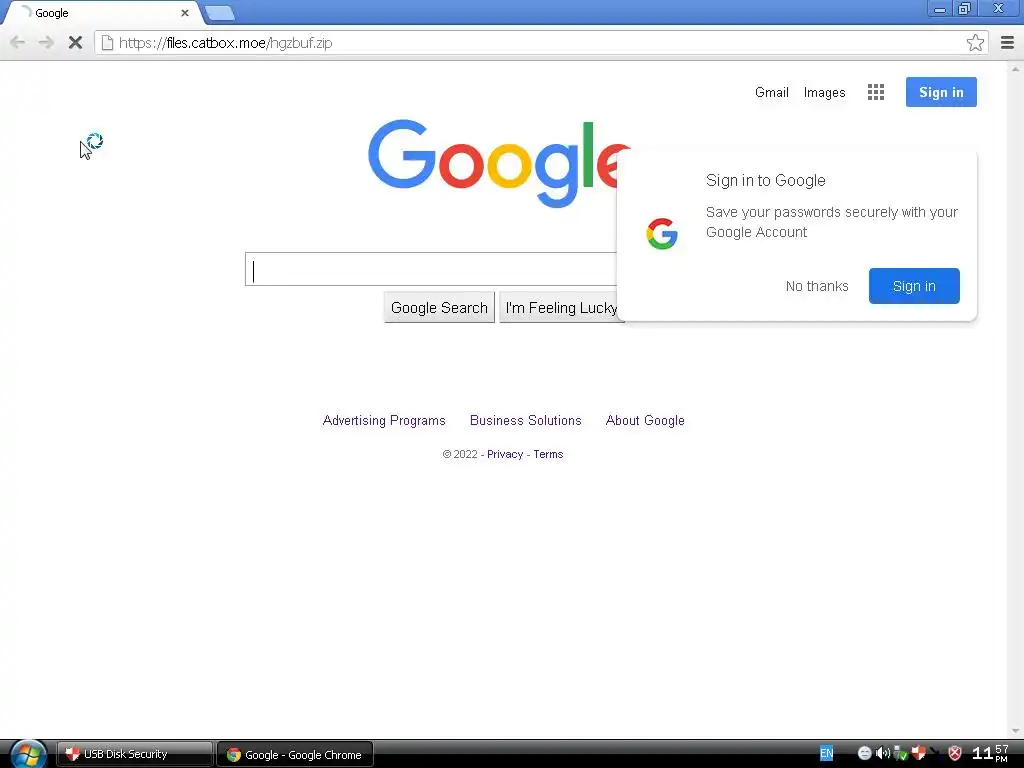Click the Google Search button

click(x=439, y=308)
